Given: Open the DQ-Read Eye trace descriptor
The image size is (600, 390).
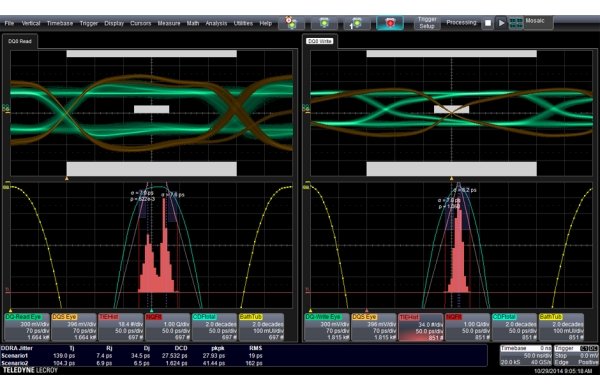Looking at the screenshot, I should tap(27, 327).
